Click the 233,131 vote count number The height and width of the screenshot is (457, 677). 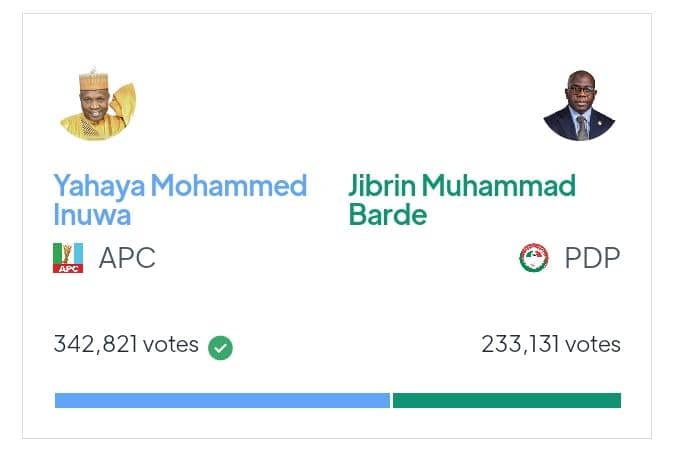[x=520, y=345]
